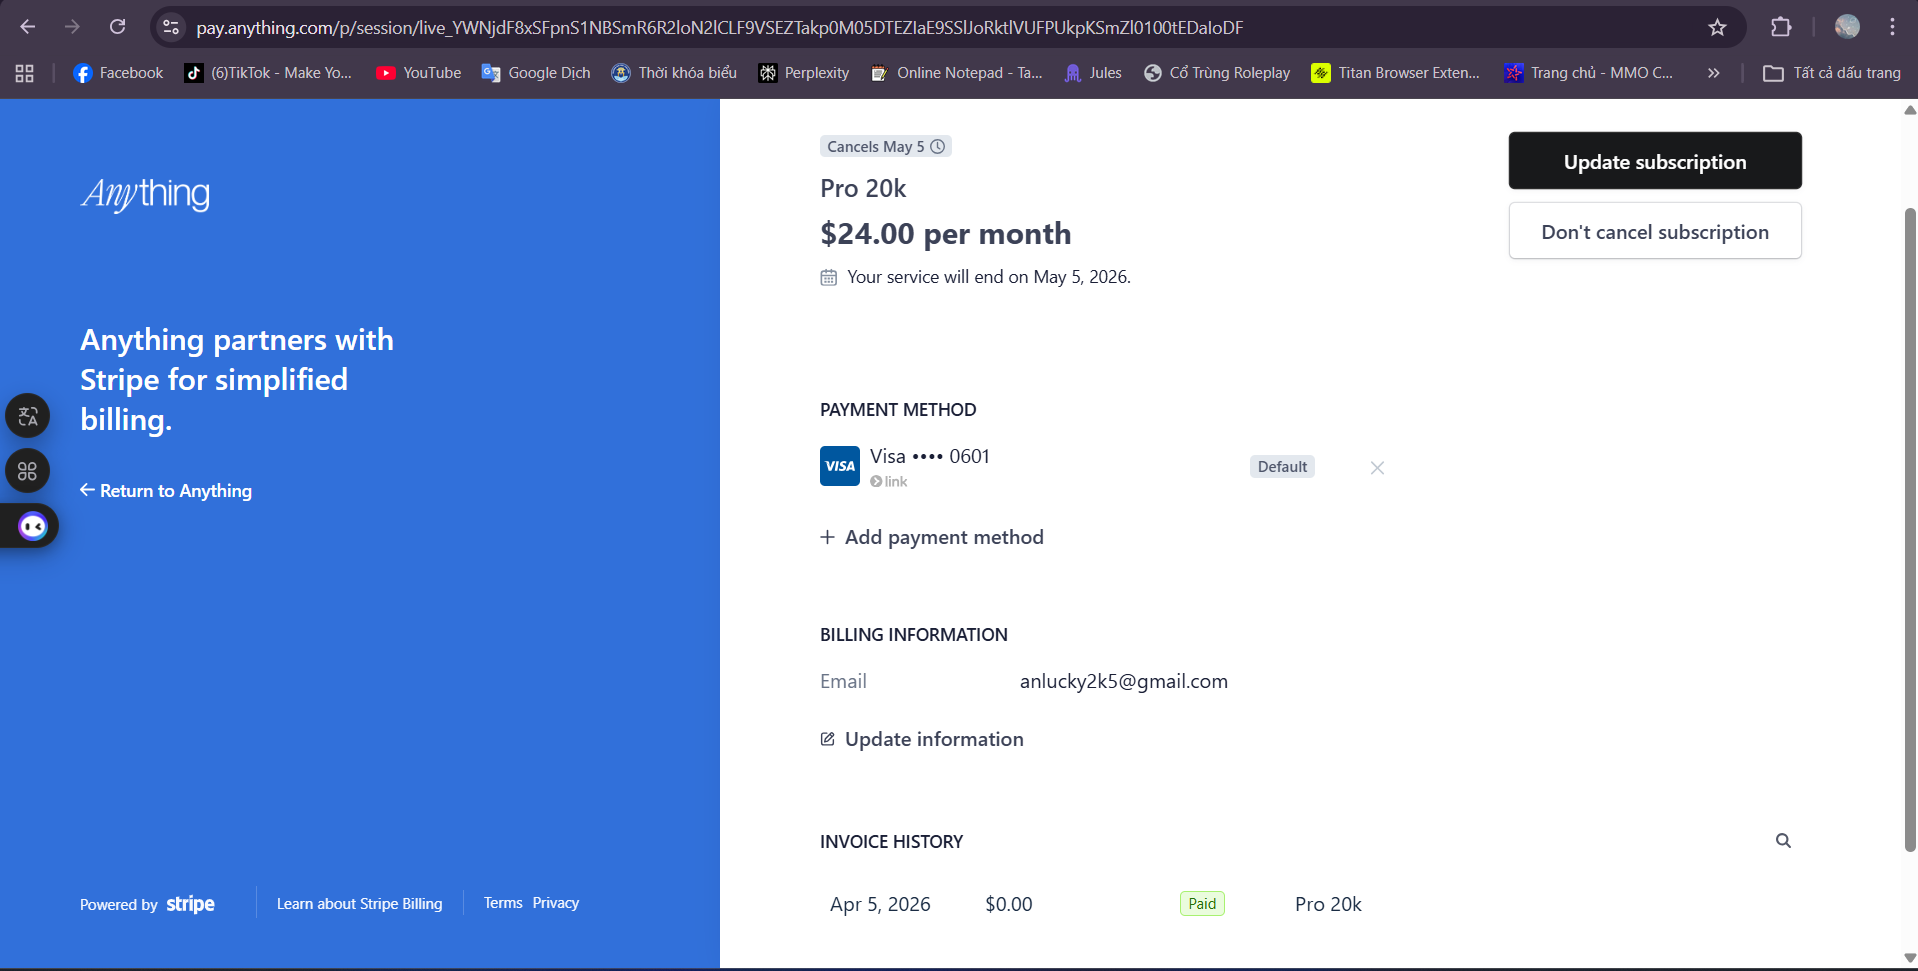The width and height of the screenshot is (1918, 971).
Task: Click the address bar URL field
Action: 700,27
